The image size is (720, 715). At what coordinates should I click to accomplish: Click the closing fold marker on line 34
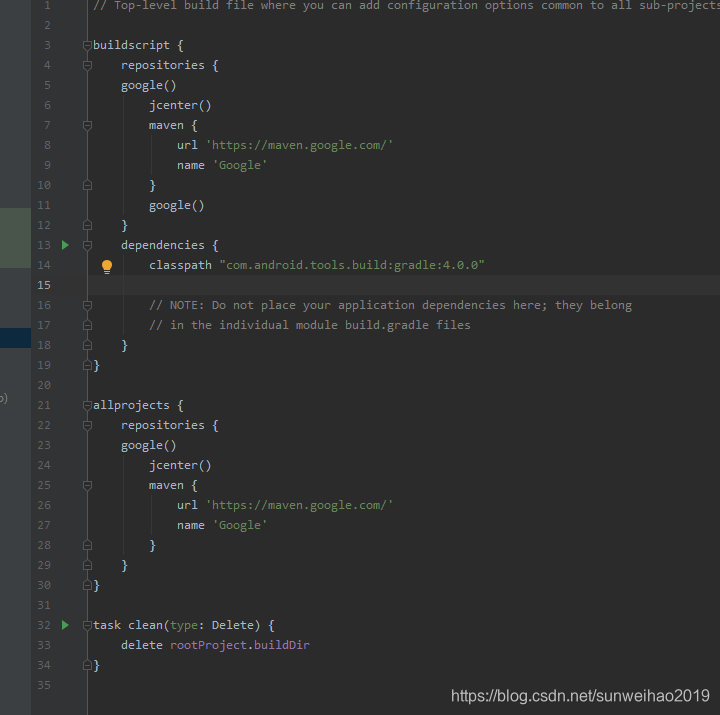[87, 665]
